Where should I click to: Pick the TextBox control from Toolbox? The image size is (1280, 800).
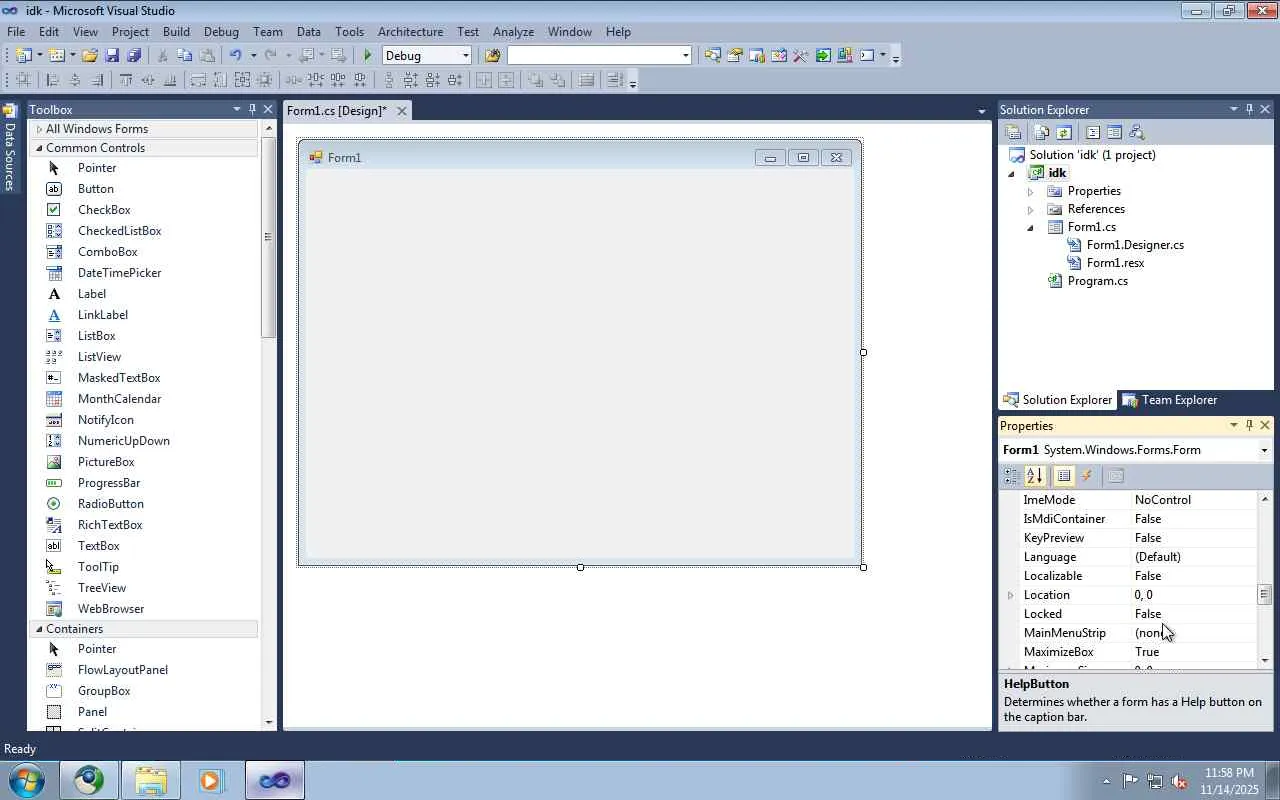coord(98,546)
